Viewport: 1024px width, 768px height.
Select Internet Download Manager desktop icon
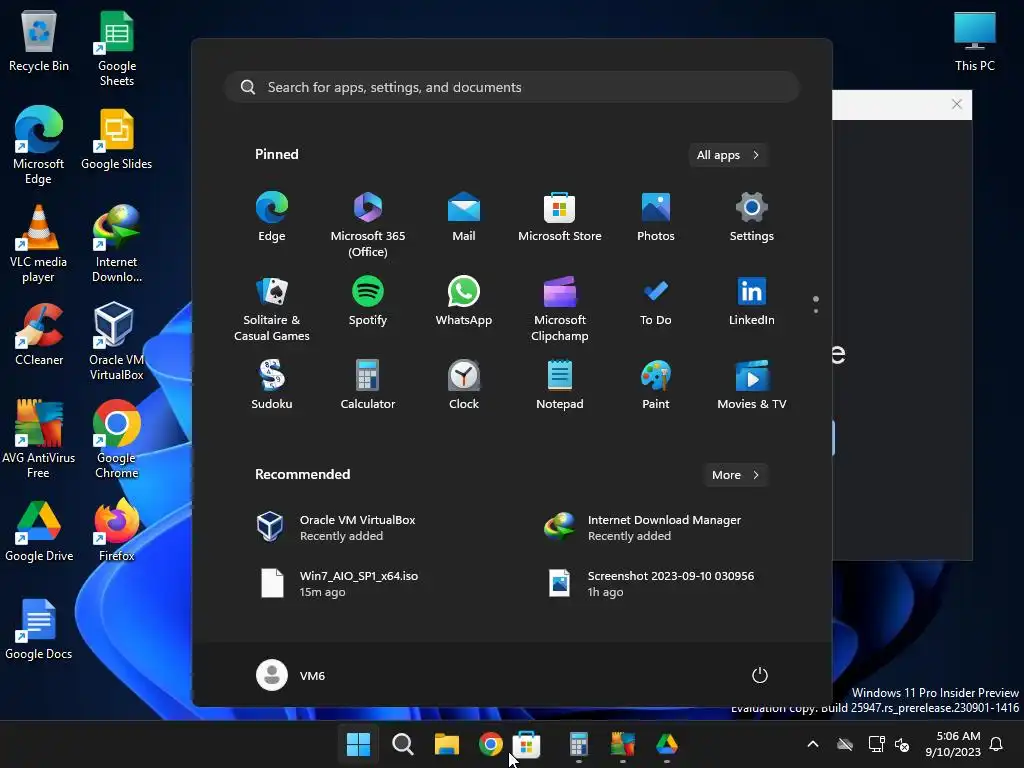117,244
